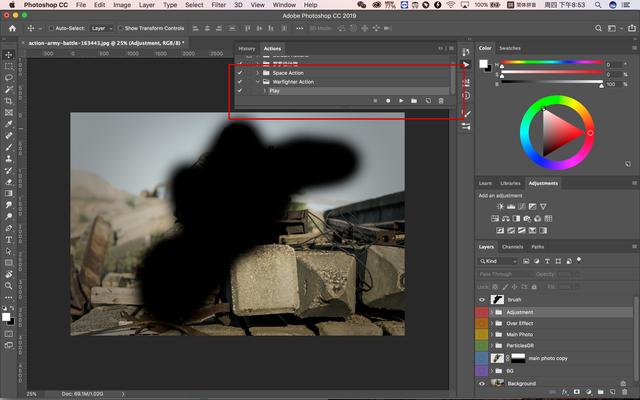Click the brightness slider in Color panel

(552, 82)
